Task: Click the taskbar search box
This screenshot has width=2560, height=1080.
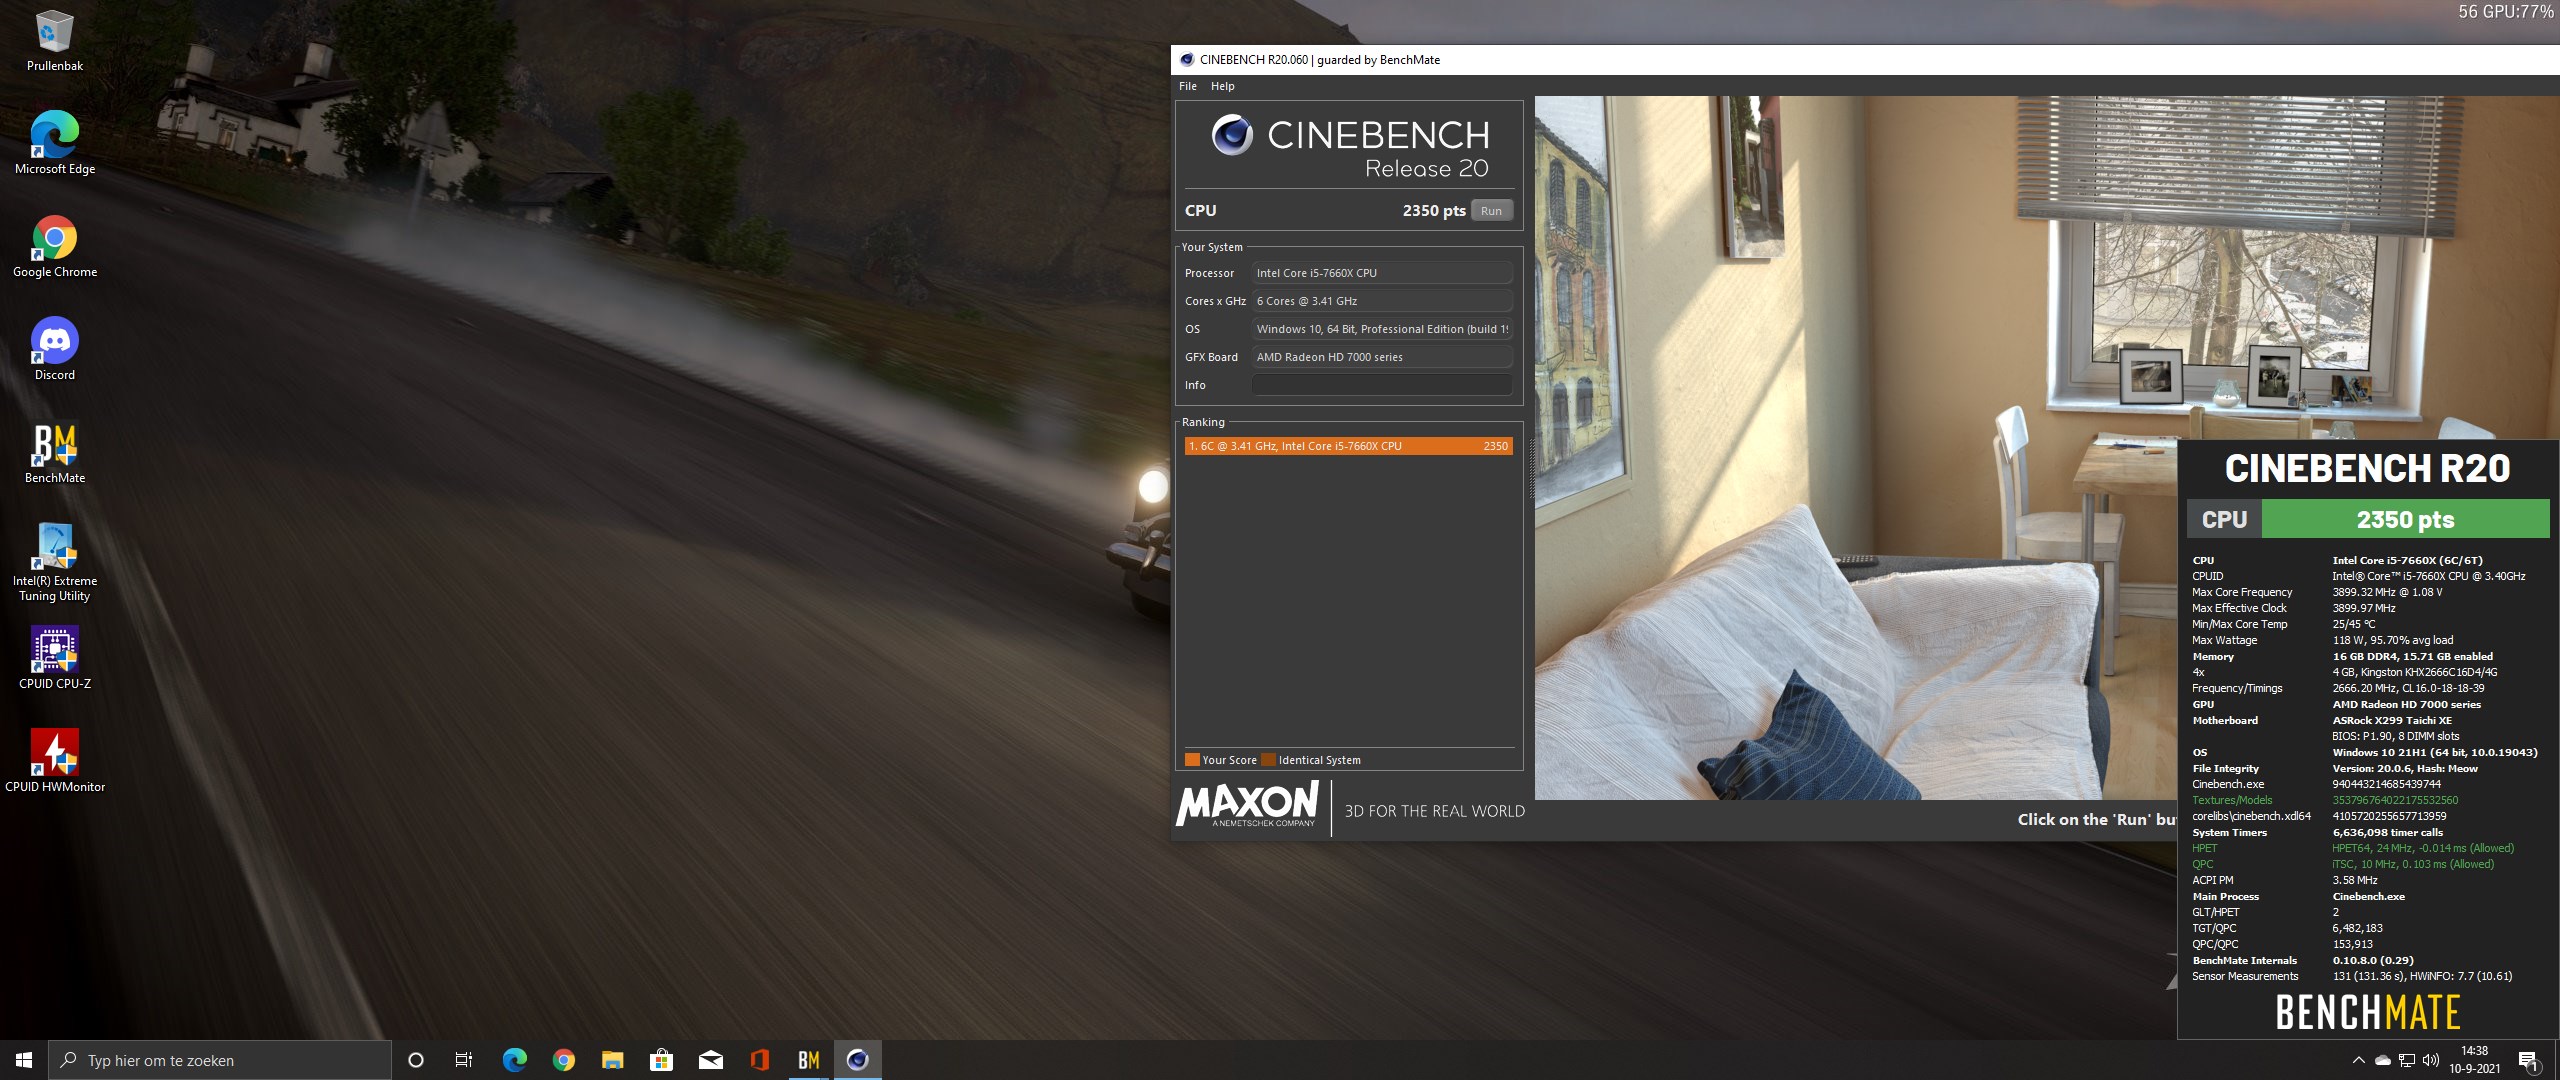Action: click(220, 1060)
